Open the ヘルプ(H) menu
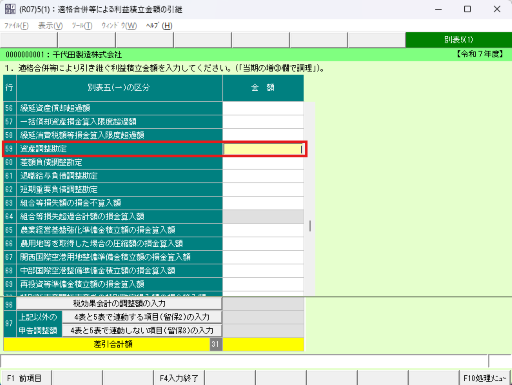 point(159,26)
